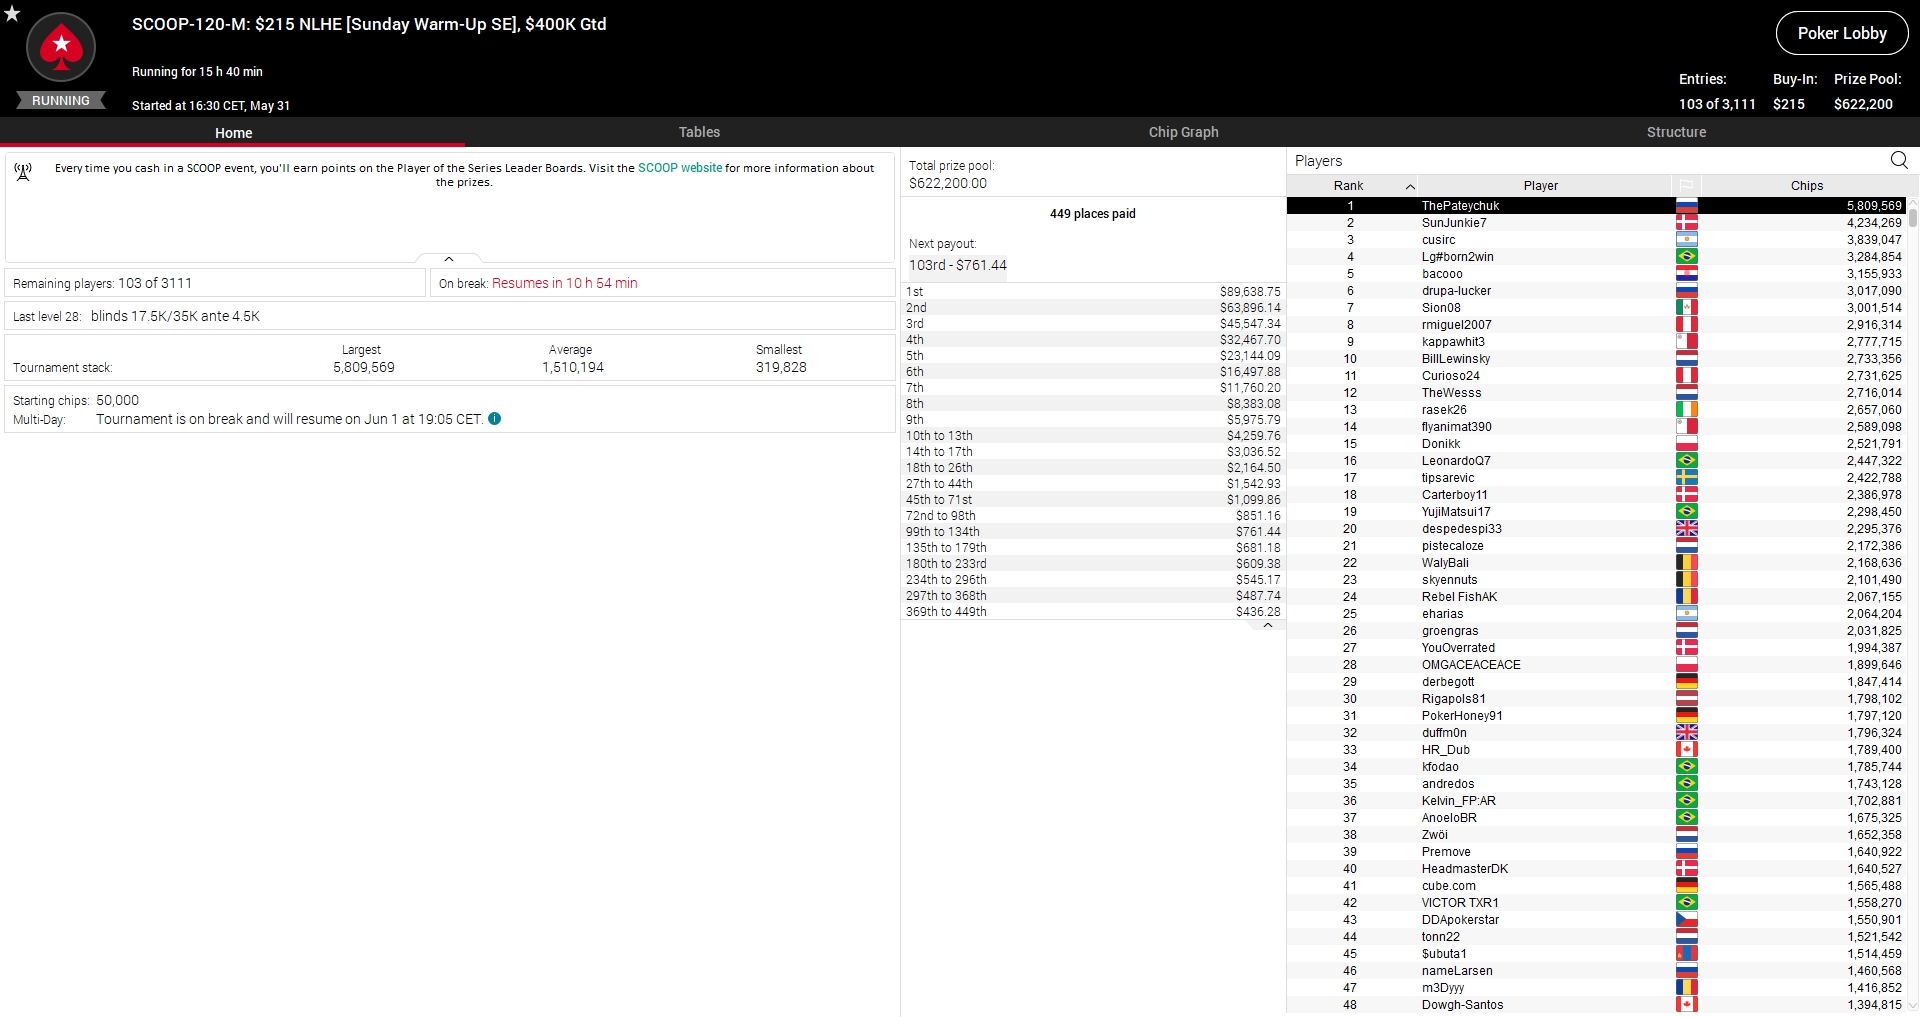The height and width of the screenshot is (1017, 1920).
Task: Click flag icon next to ThePateychuk
Action: coord(1686,206)
